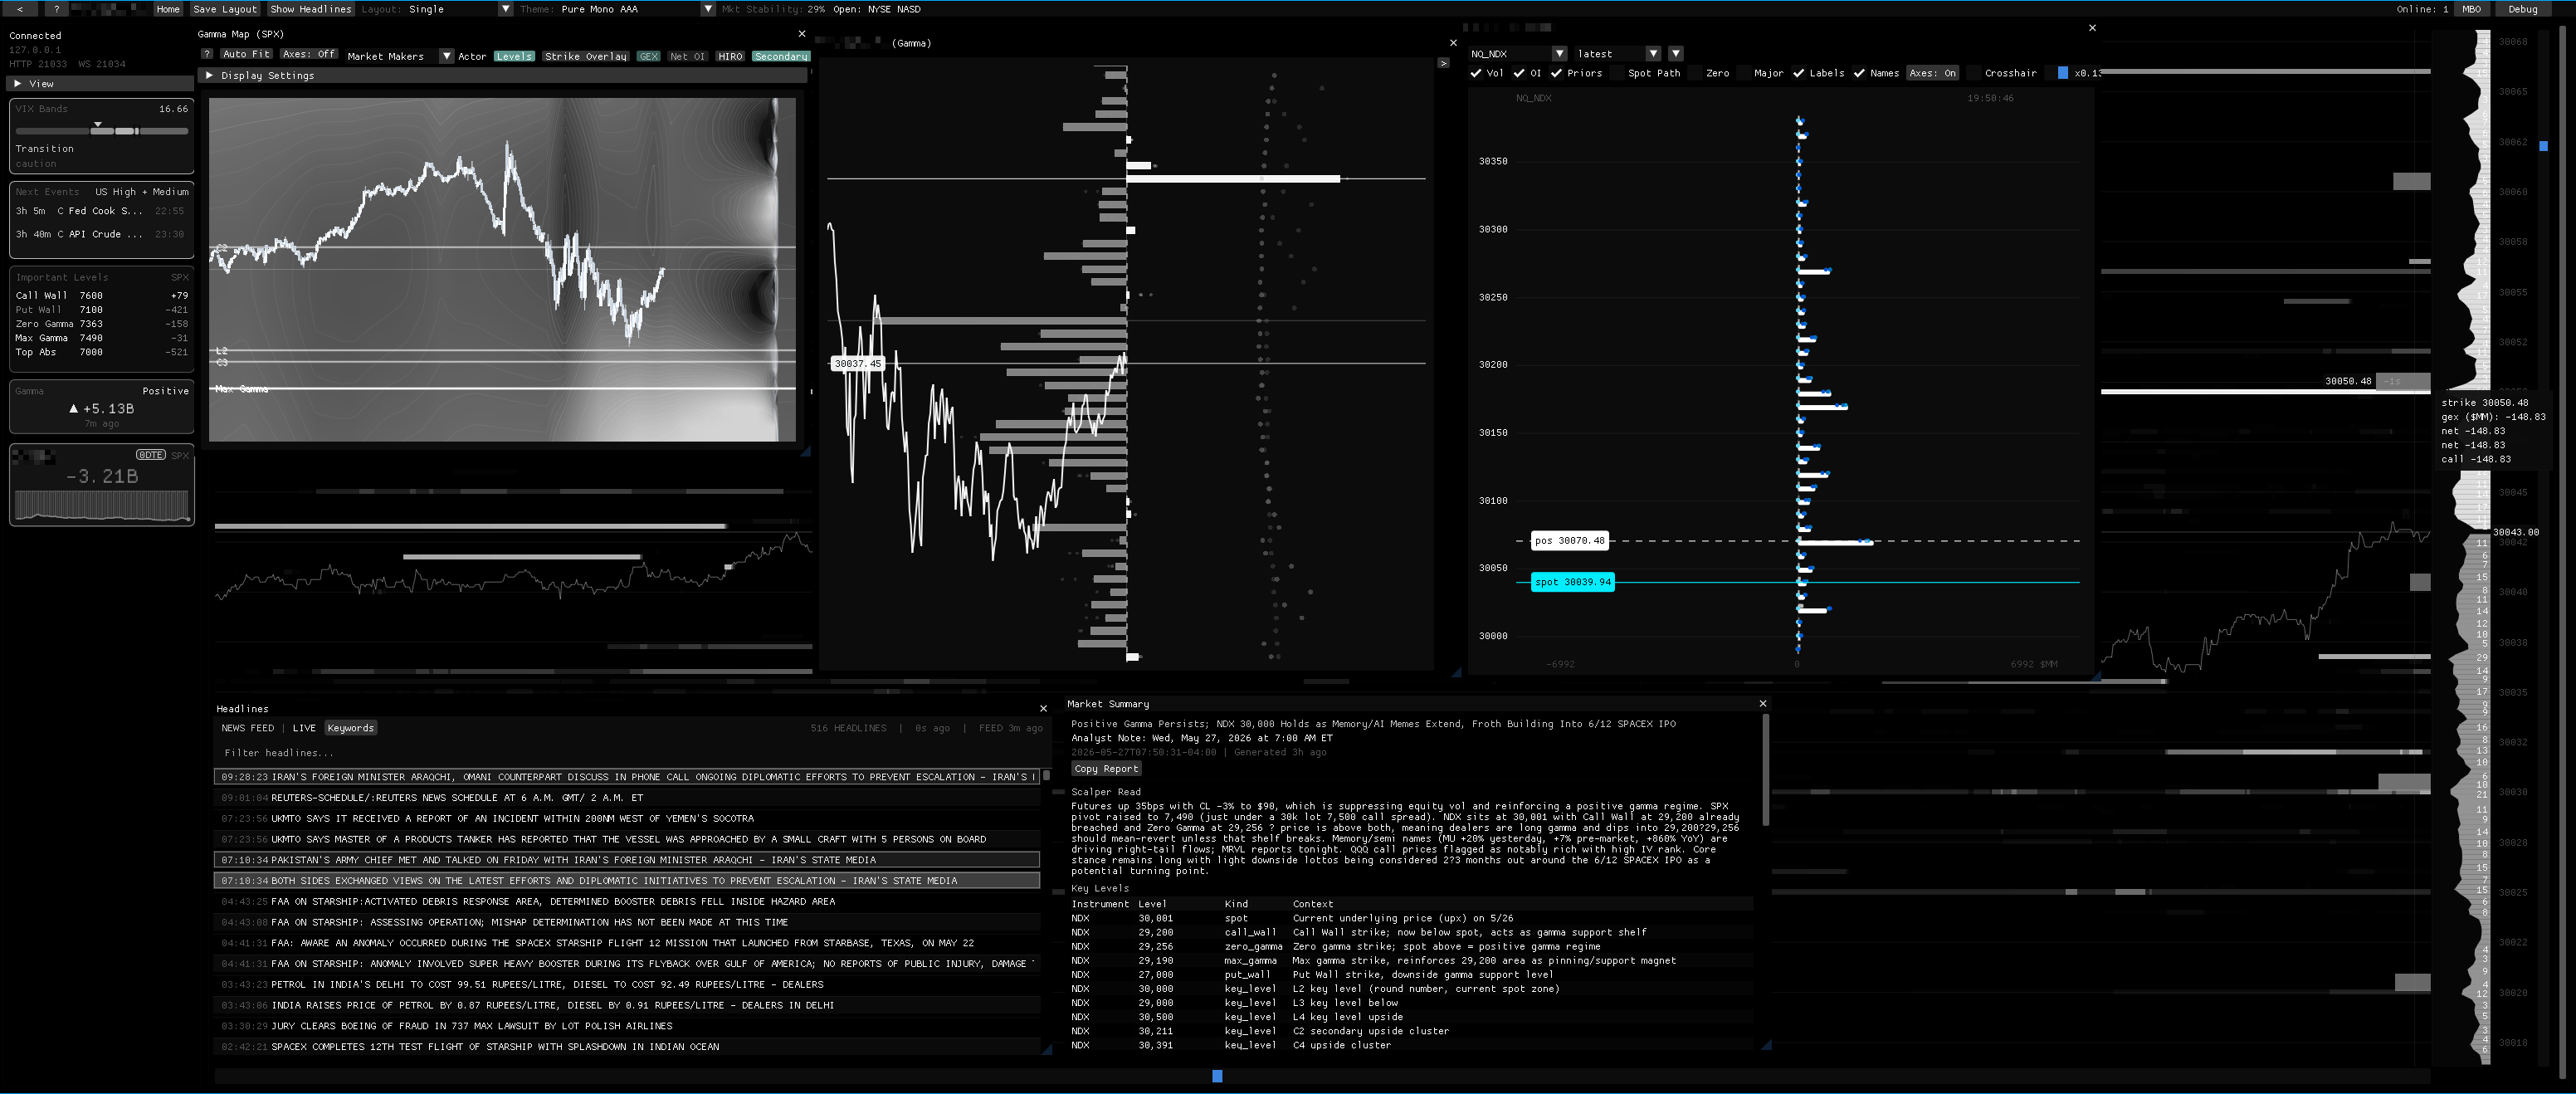
Task: Select the NEWS FEED tab
Action: [247, 728]
